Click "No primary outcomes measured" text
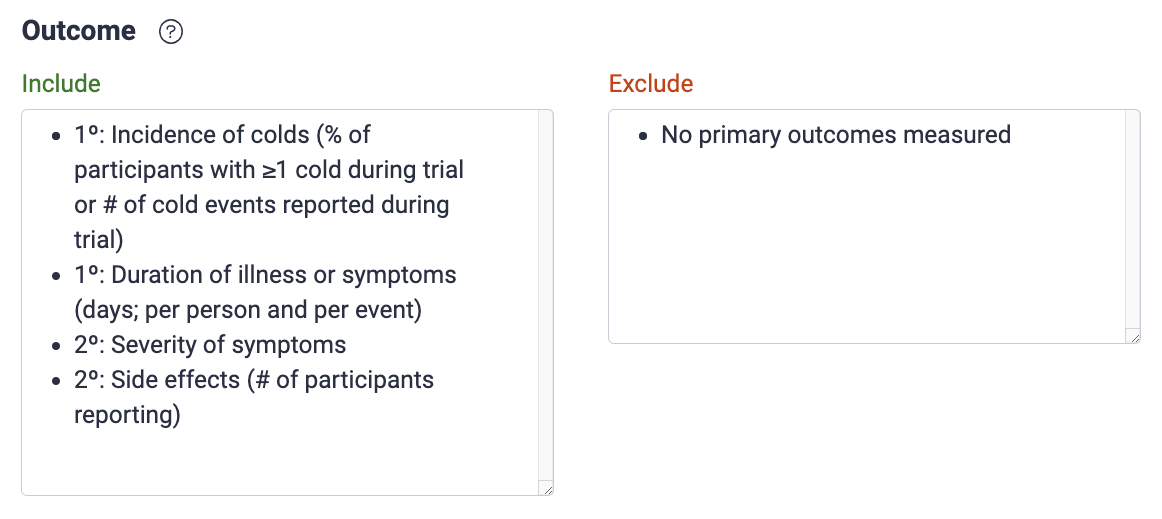The image size is (1162, 519). click(836, 134)
